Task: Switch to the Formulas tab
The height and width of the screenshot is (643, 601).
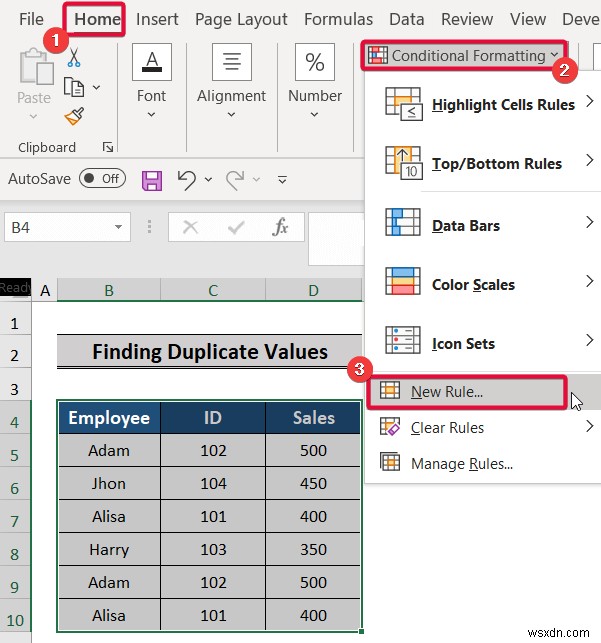Action: pos(338,19)
